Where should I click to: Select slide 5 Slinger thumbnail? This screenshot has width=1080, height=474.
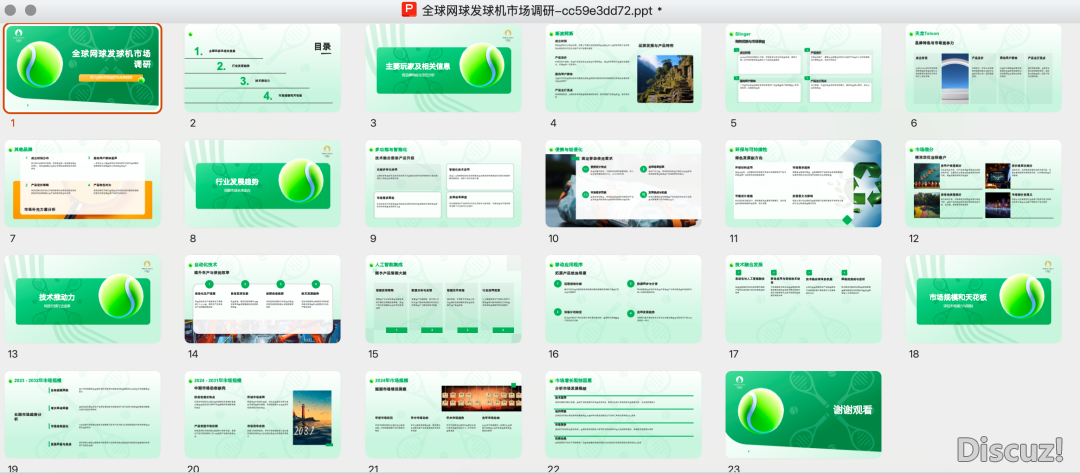(x=803, y=68)
